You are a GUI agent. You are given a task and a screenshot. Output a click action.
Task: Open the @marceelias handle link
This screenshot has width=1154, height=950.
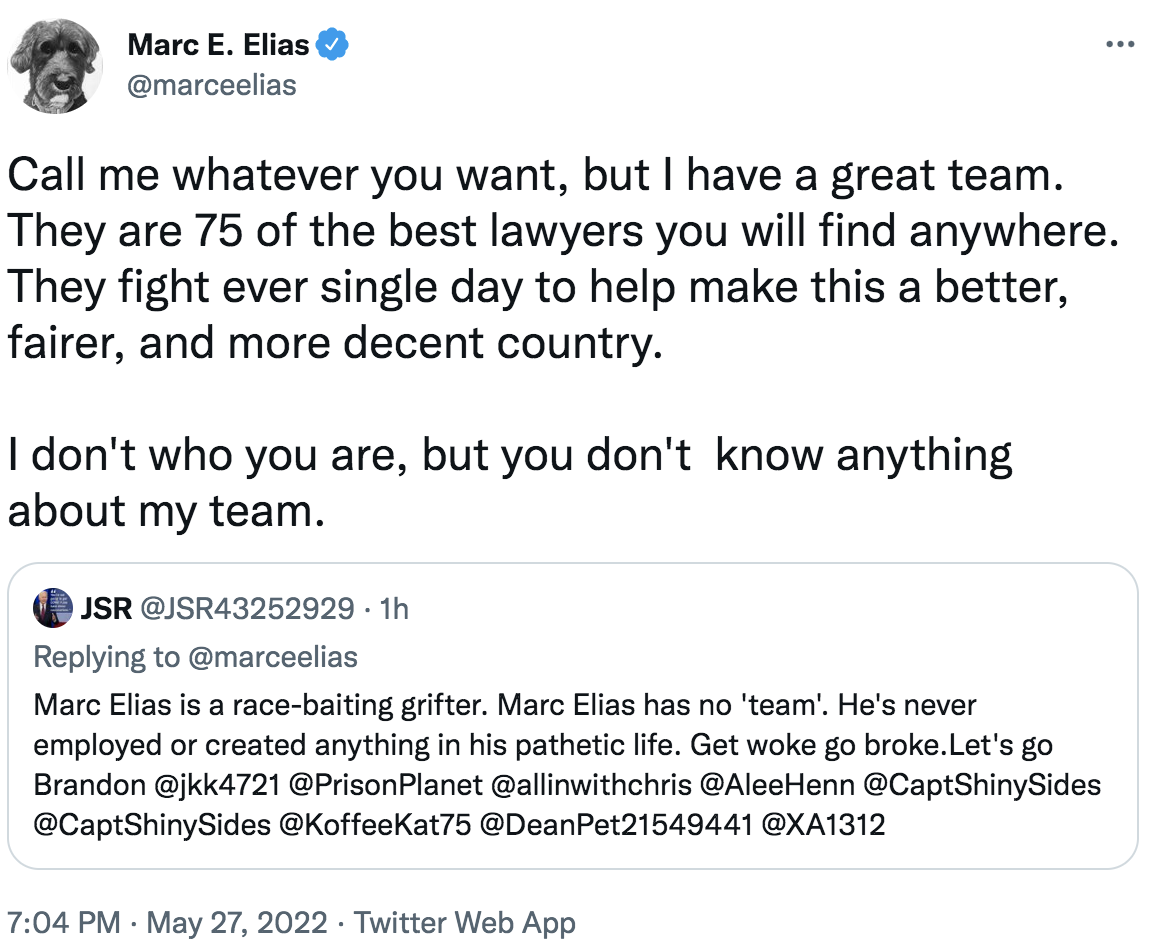coord(212,85)
